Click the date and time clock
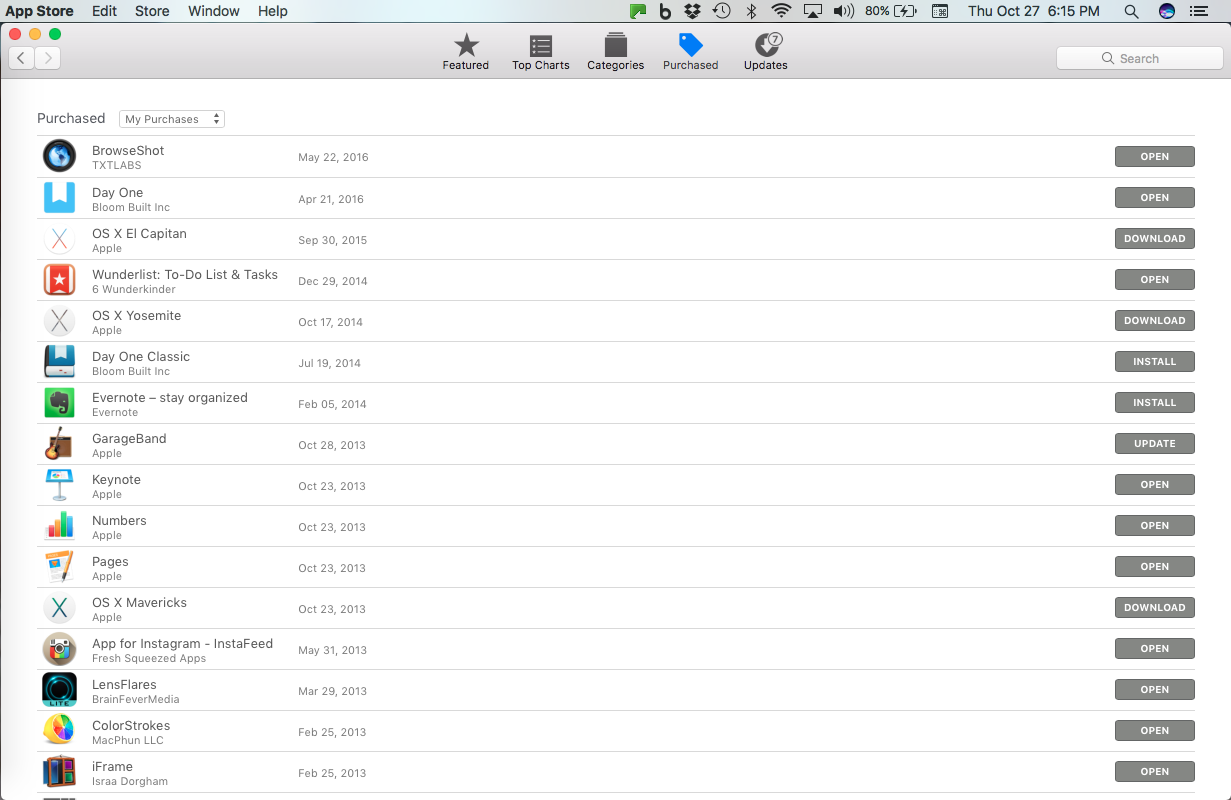The image size is (1231, 800). tap(1034, 11)
